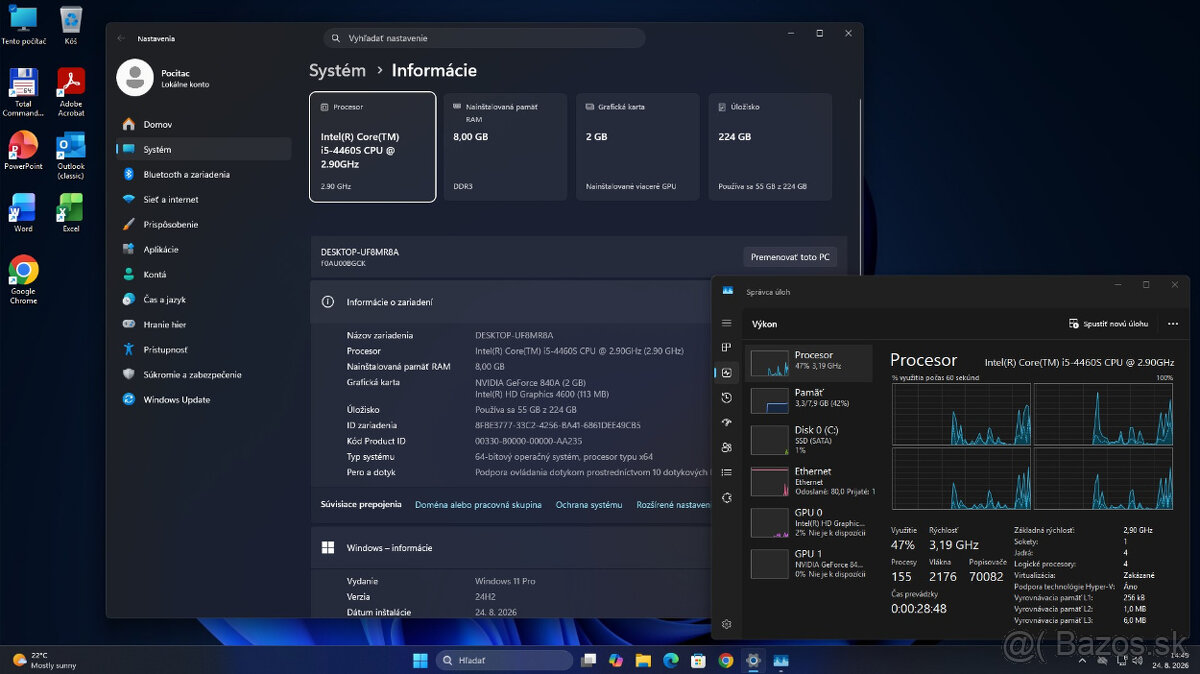Open Hranie hier settings
Screen dimensions: 1200x674
tap(203, 324)
